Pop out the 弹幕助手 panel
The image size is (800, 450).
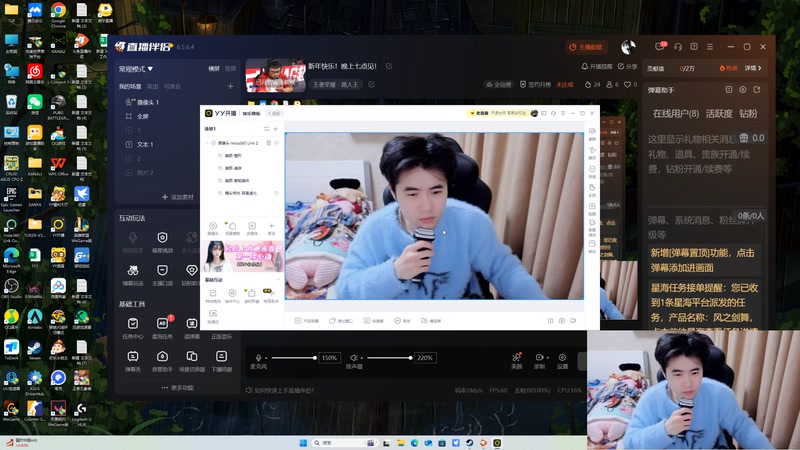pos(757,89)
